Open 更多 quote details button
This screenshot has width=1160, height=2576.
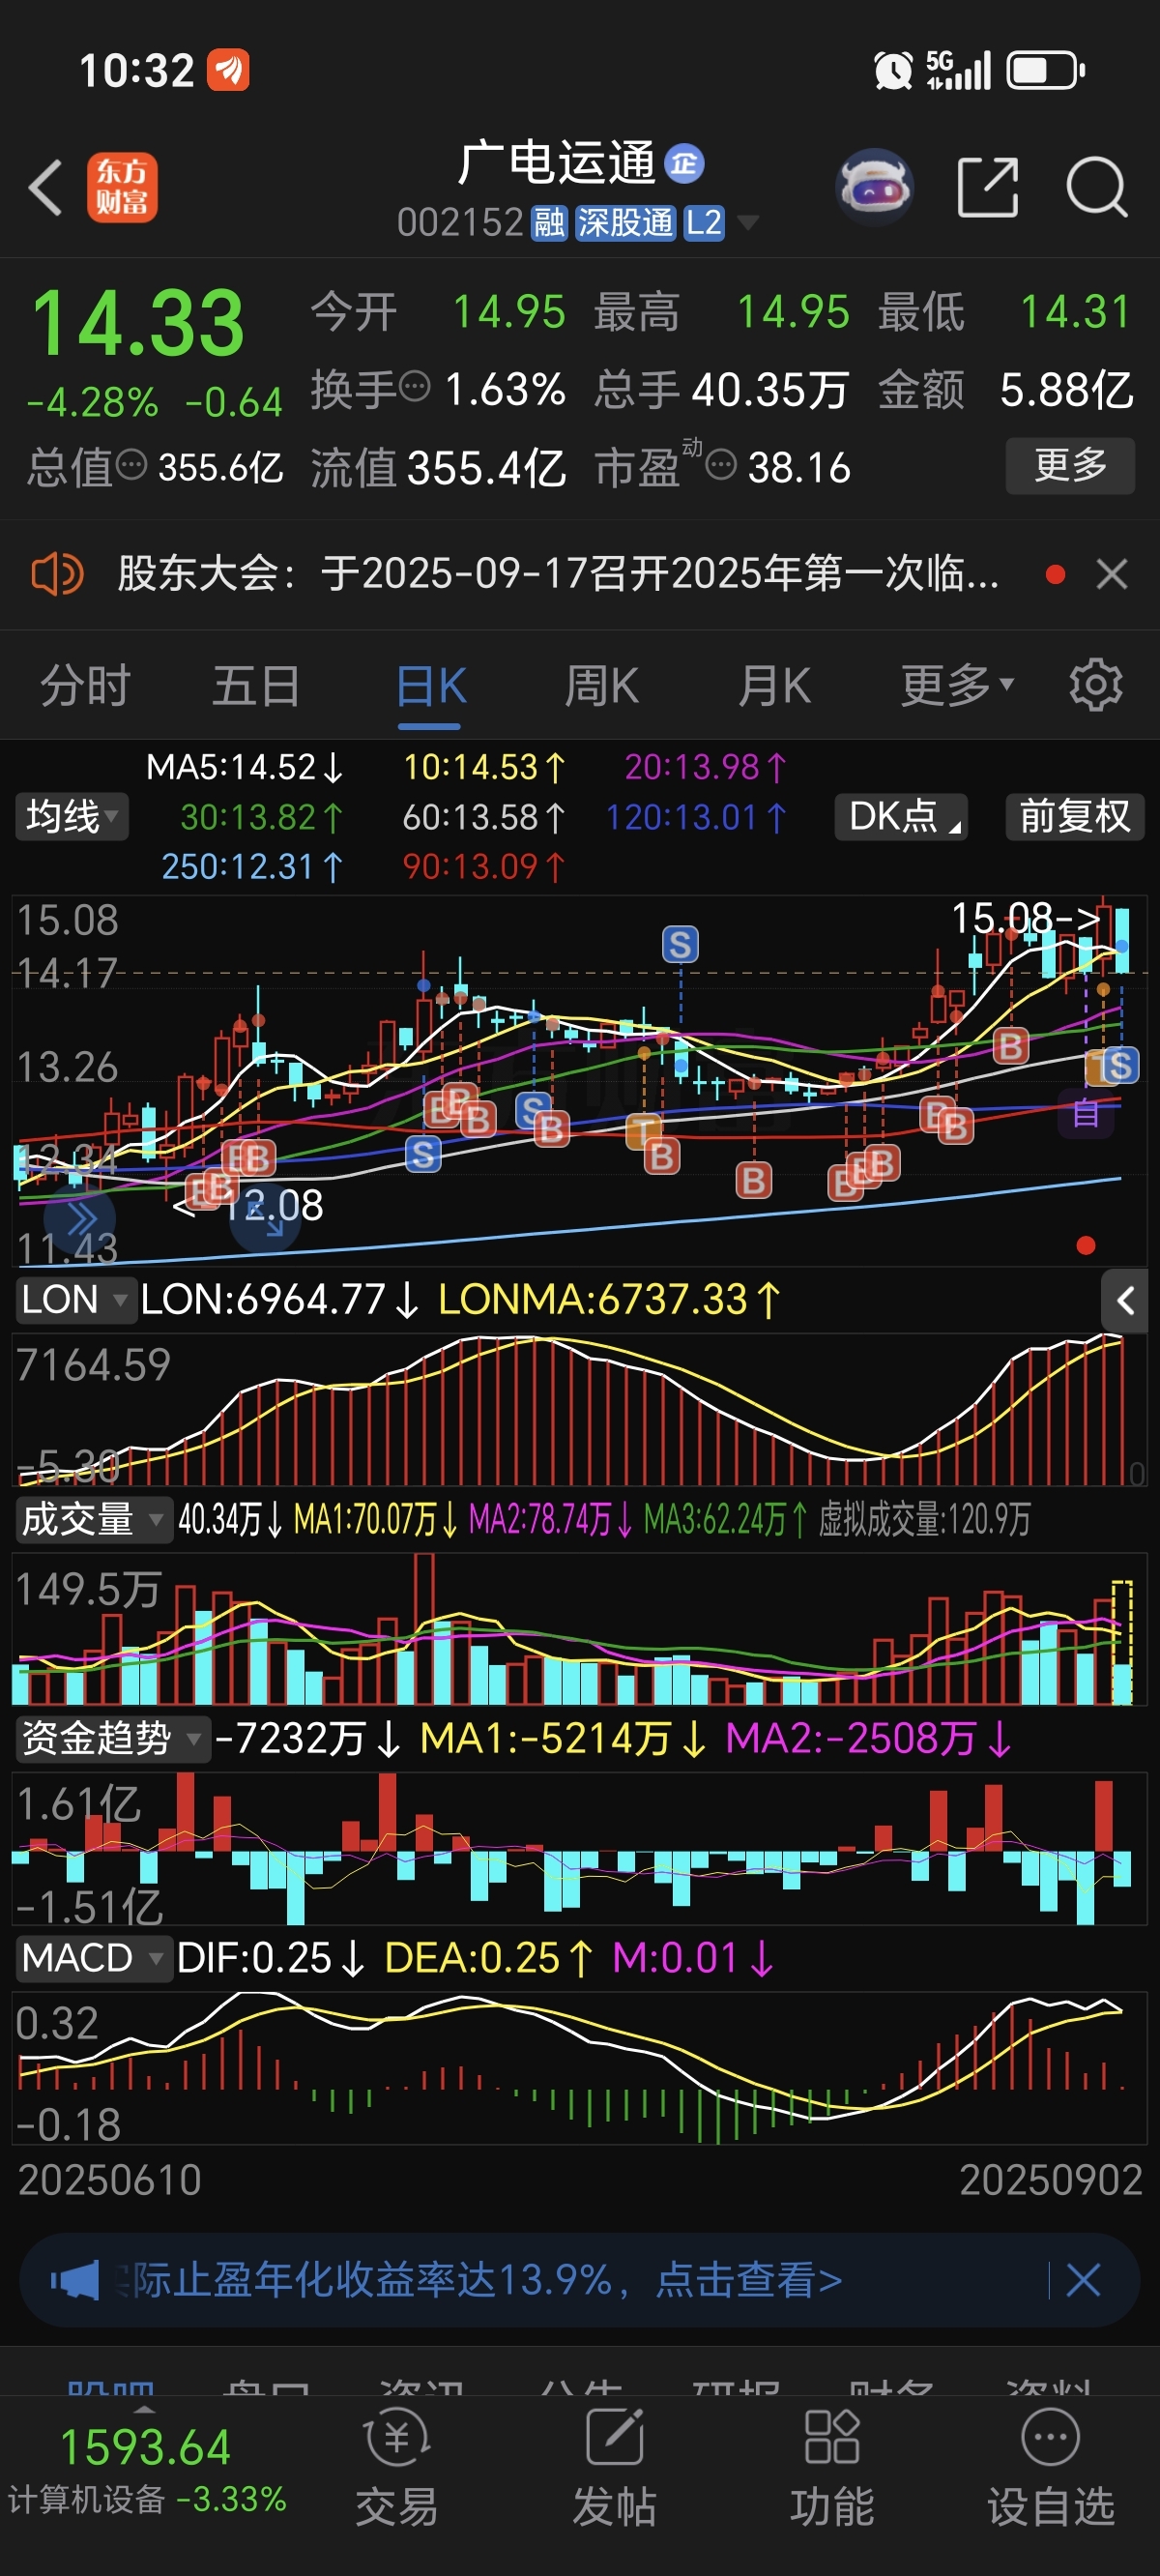1070,465
